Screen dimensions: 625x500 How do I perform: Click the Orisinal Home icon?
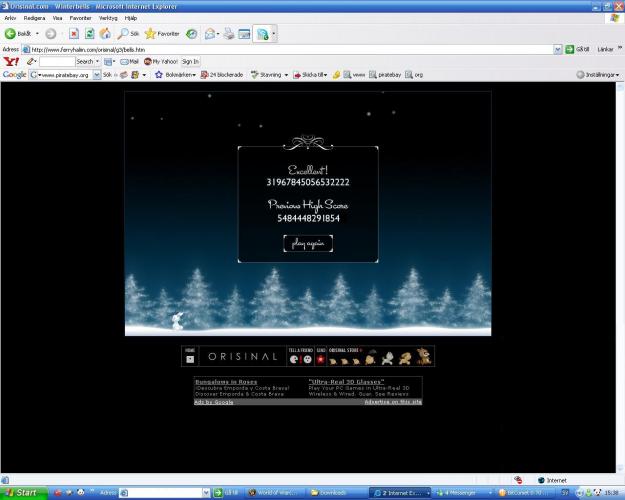(x=190, y=358)
